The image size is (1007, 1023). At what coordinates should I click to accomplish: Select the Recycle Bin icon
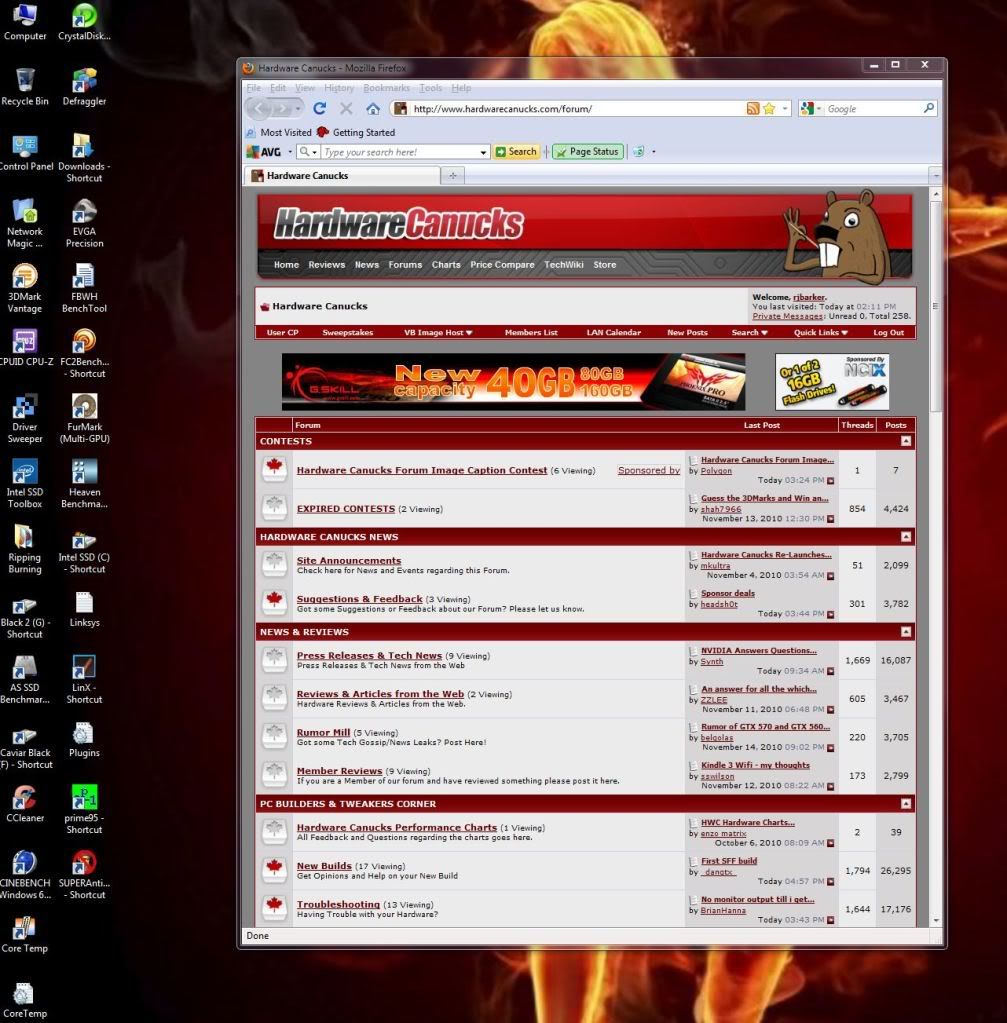tap(25, 87)
